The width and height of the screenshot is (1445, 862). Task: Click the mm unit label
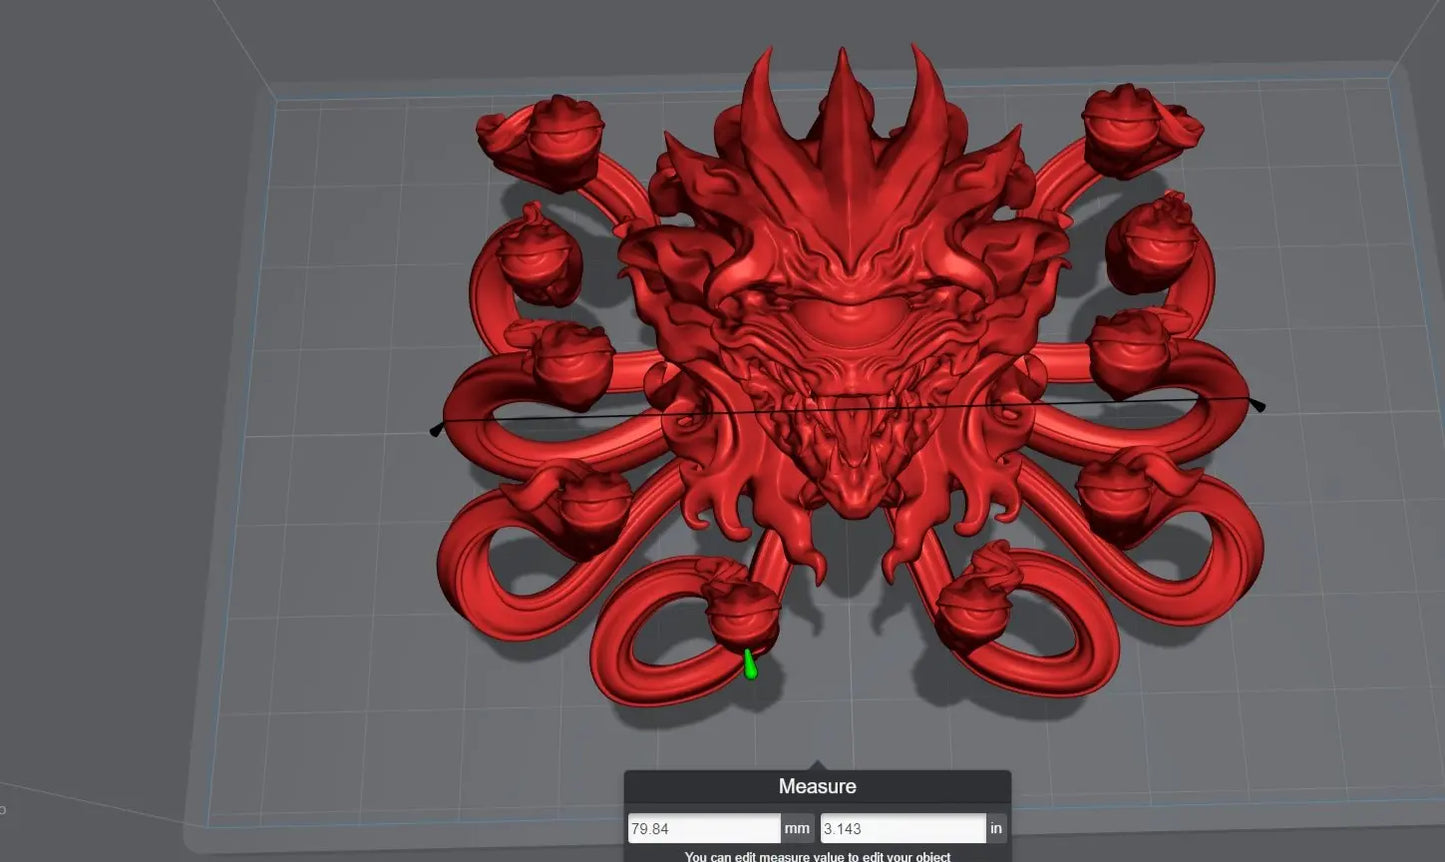797,828
